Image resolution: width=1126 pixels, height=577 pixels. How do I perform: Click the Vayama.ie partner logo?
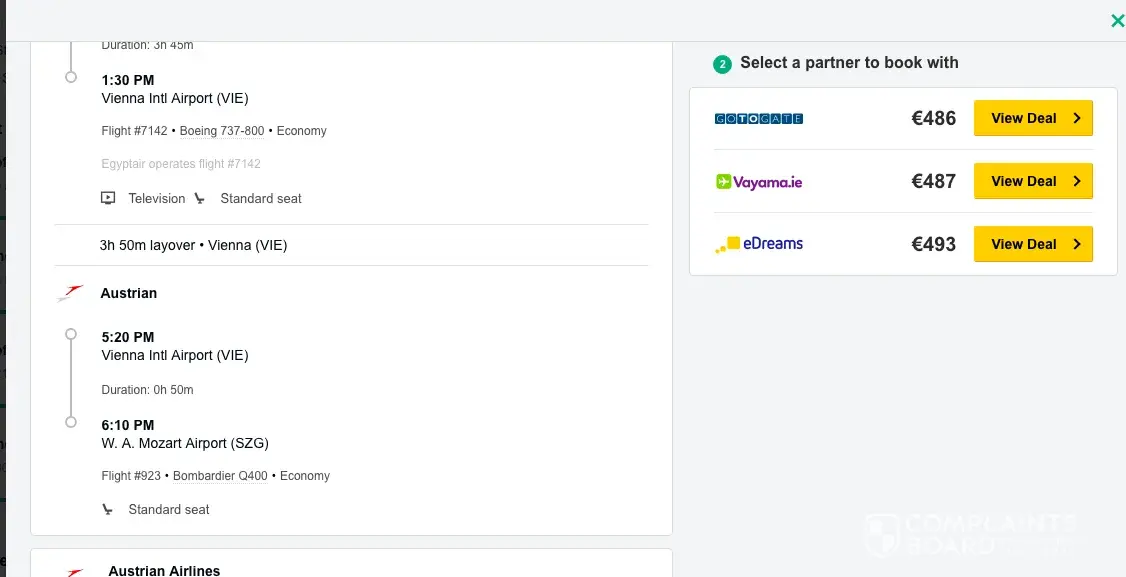759,182
